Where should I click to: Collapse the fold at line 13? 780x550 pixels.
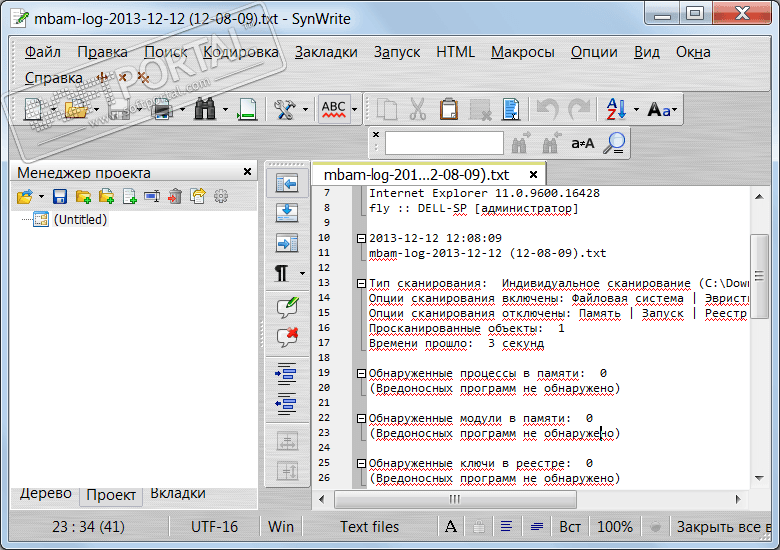pos(362,283)
